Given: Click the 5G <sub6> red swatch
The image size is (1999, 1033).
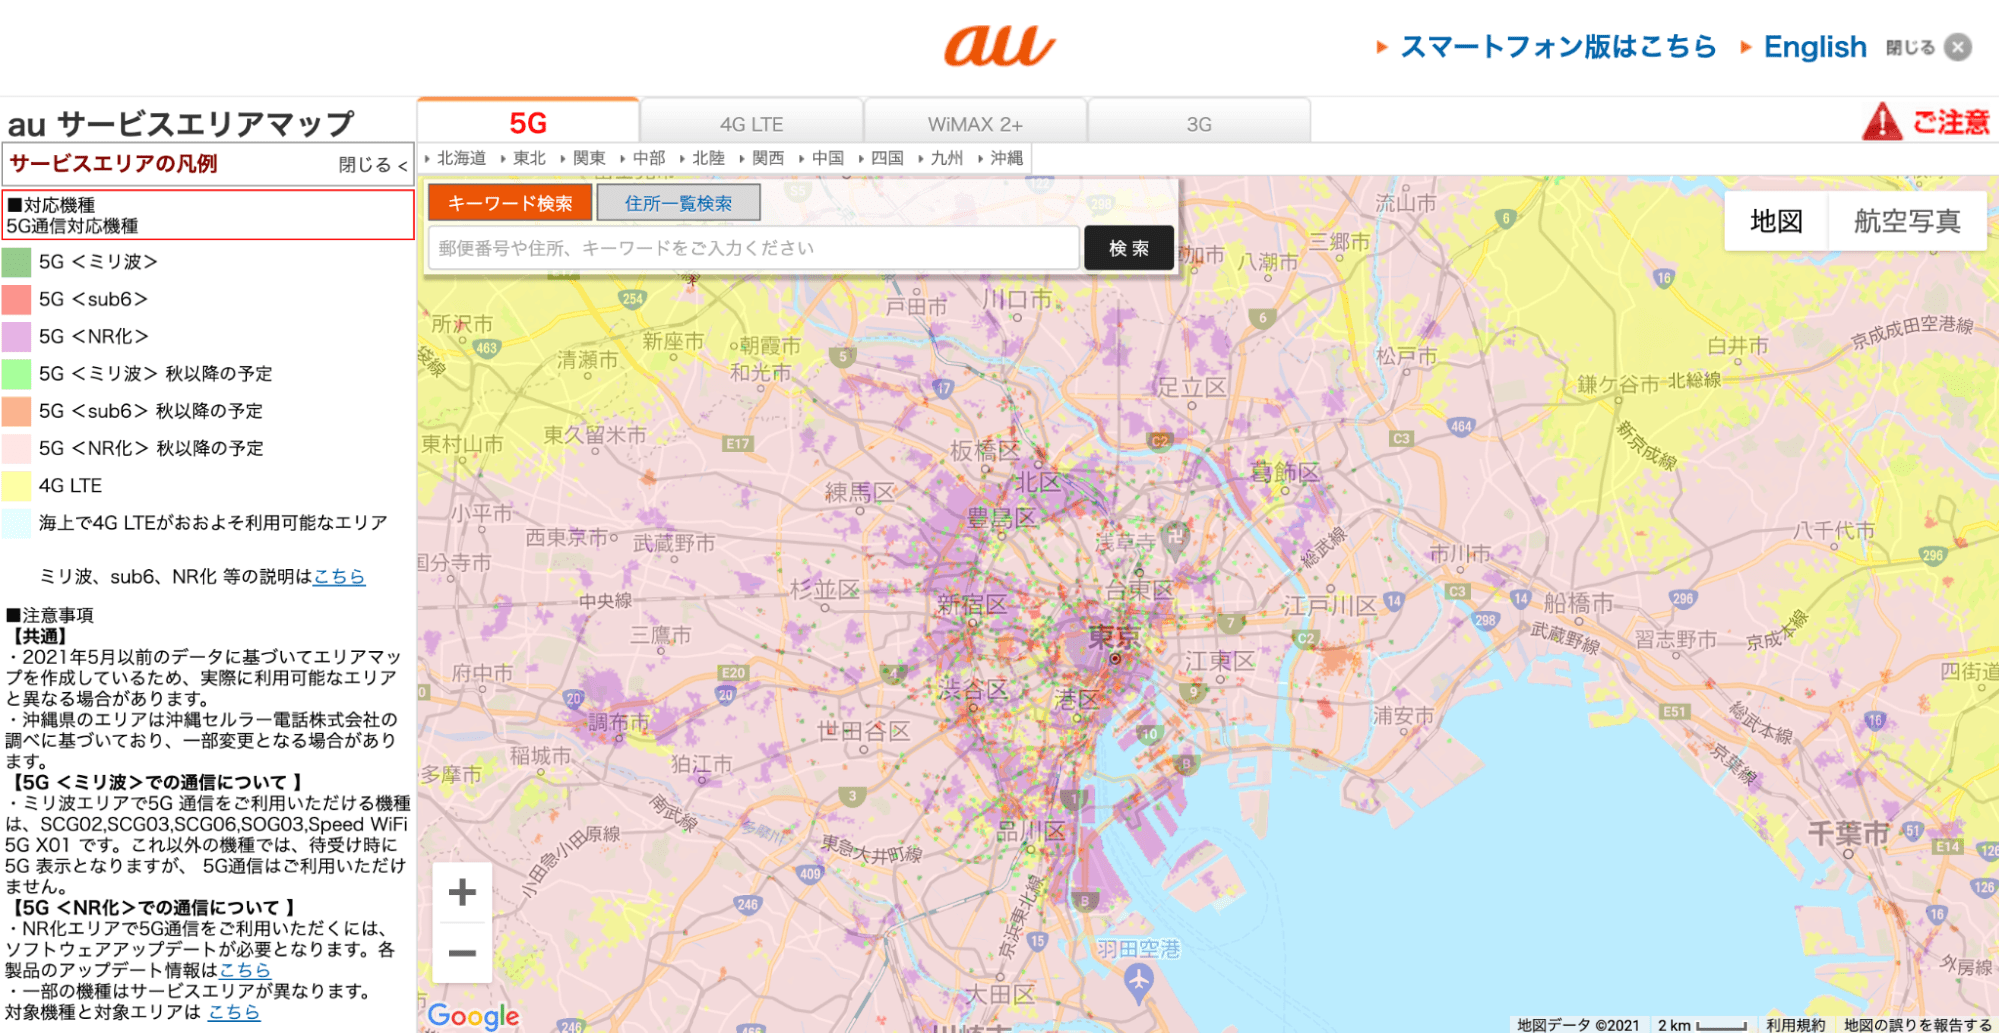Looking at the screenshot, I should click(x=17, y=299).
